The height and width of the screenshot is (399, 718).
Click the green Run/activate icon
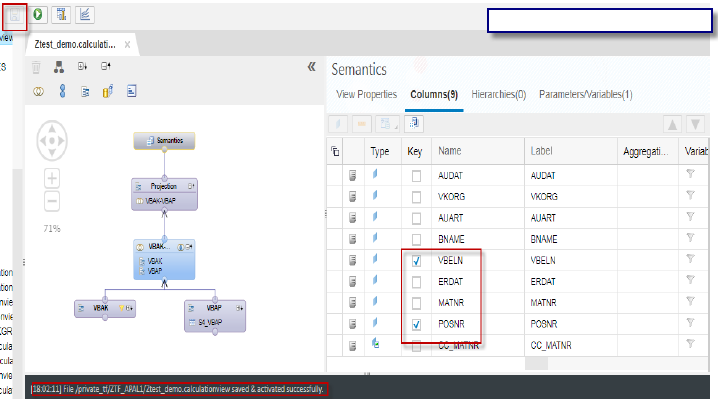pyautogui.click(x=38, y=15)
